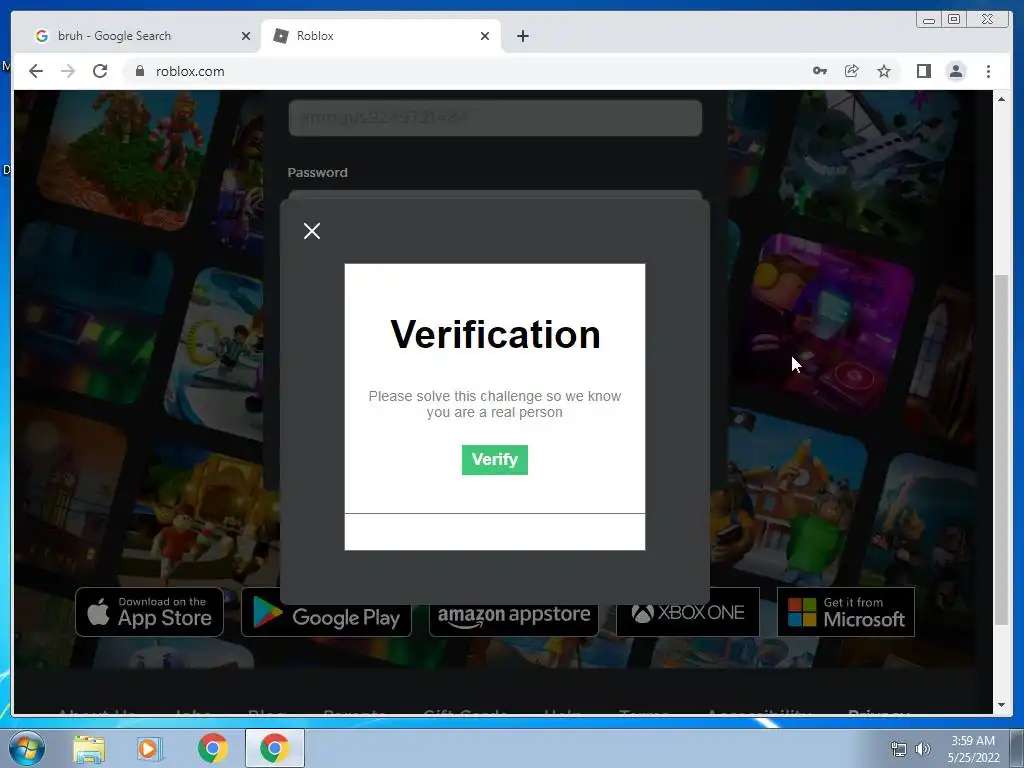Close the 'bruh - Google Search' tab
This screenshot has width=1024, height=768.
246,36
